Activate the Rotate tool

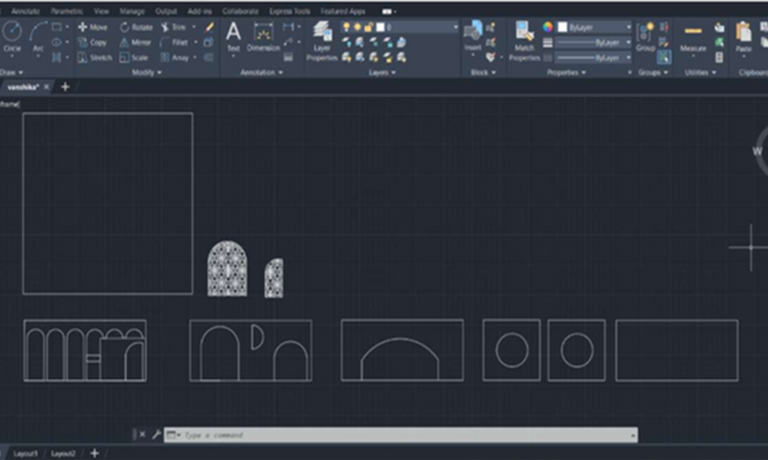pyautogui.click(x=136, y=27)
